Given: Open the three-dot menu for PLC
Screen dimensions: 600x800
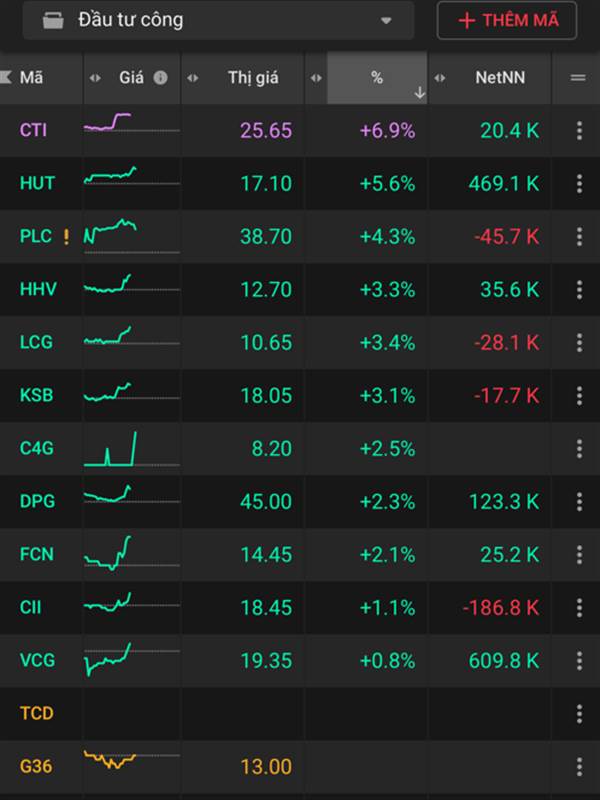Looking at the screenshot, I should [579, 237].
